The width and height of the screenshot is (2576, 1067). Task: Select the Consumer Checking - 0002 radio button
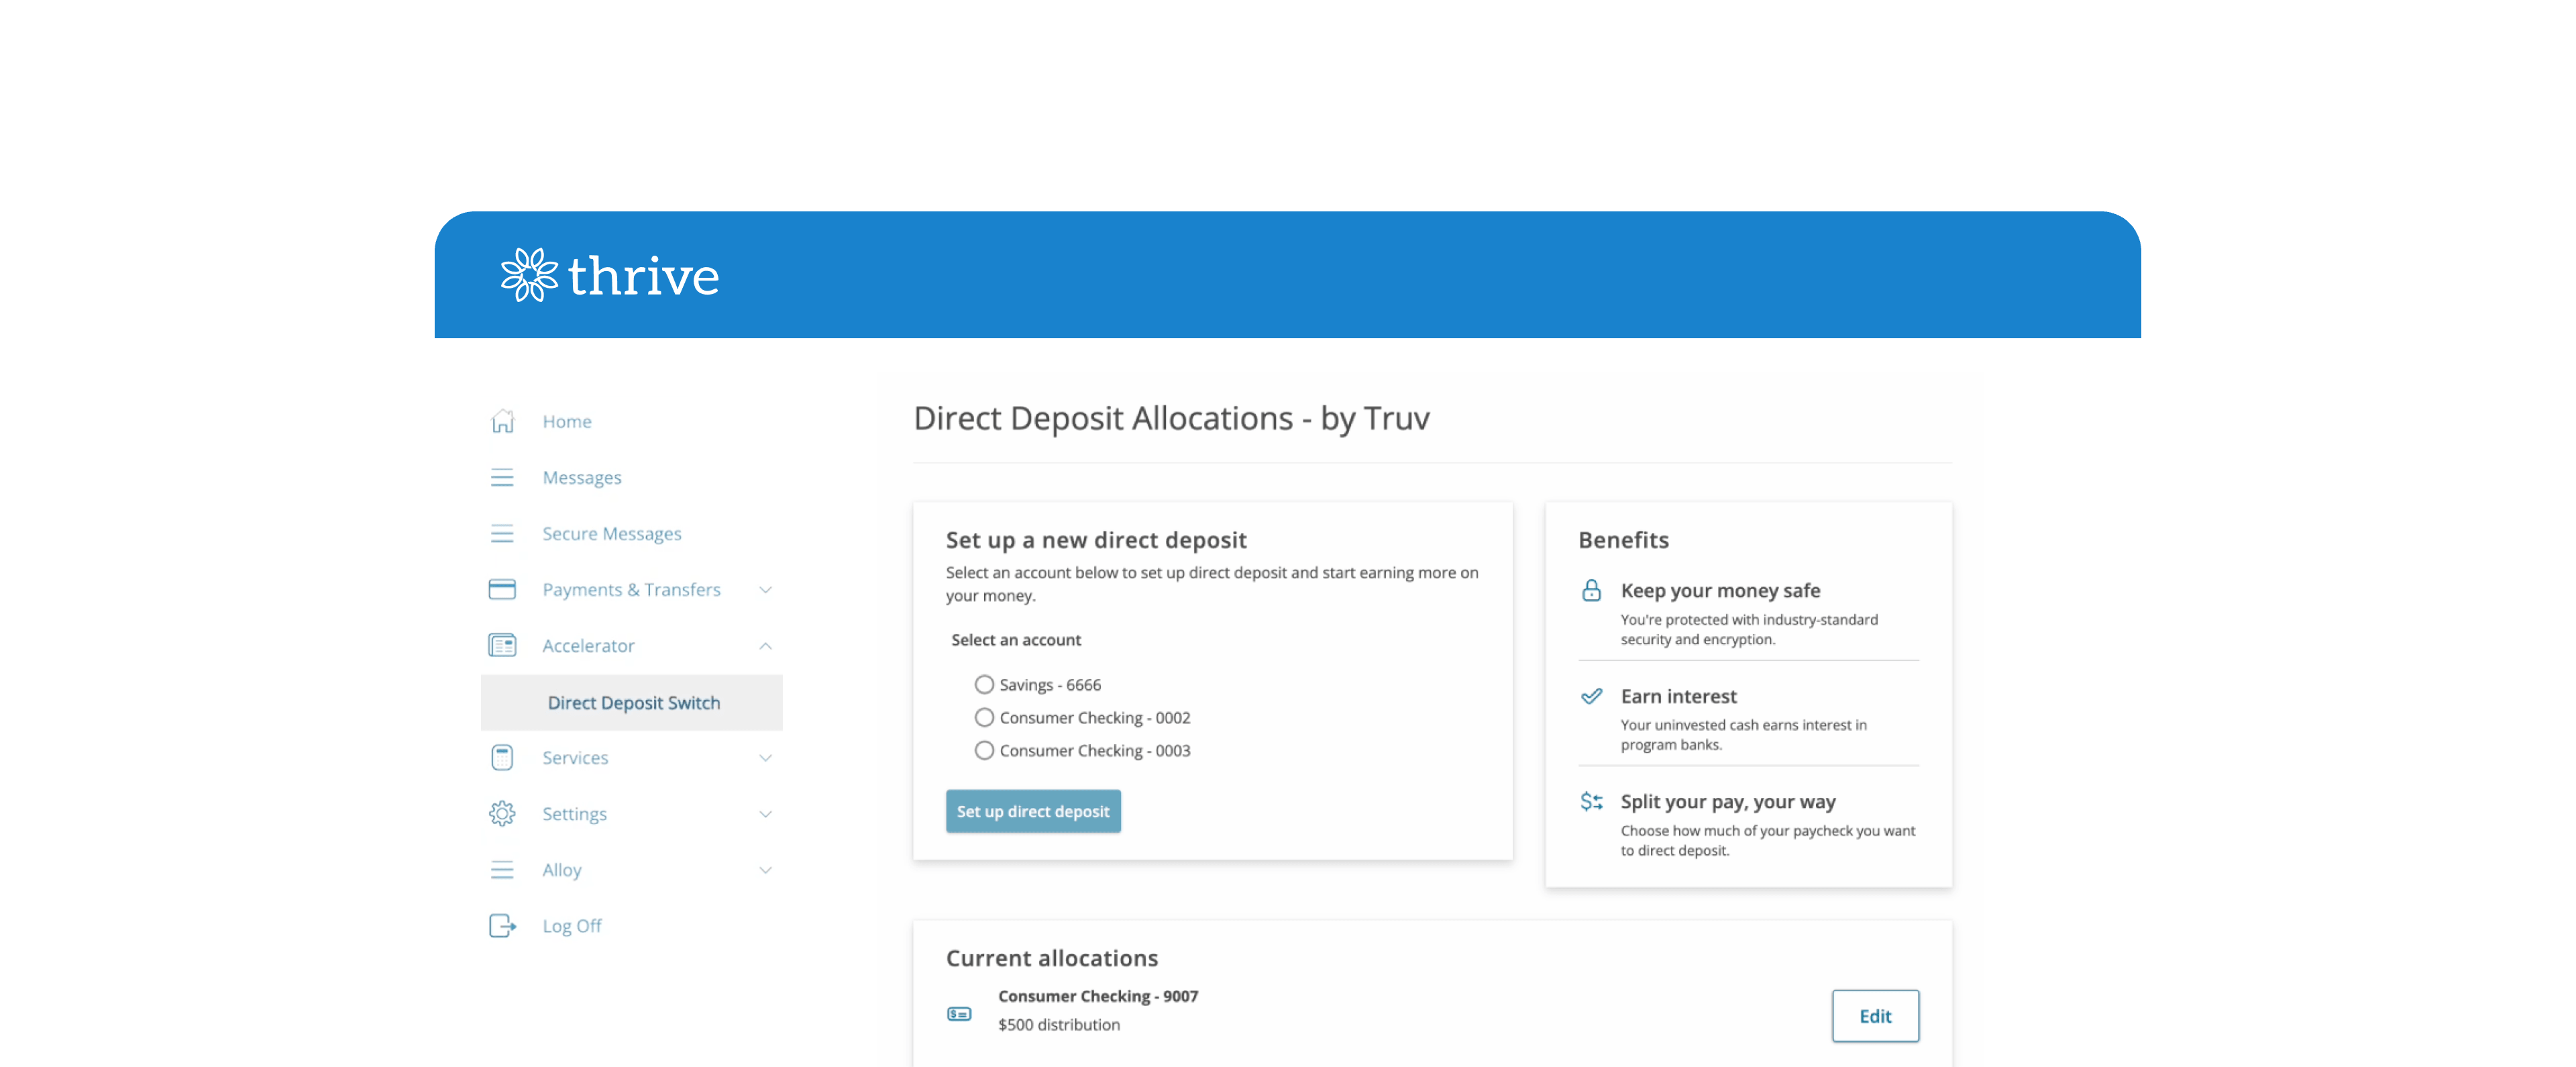click(x=984, y=717)
